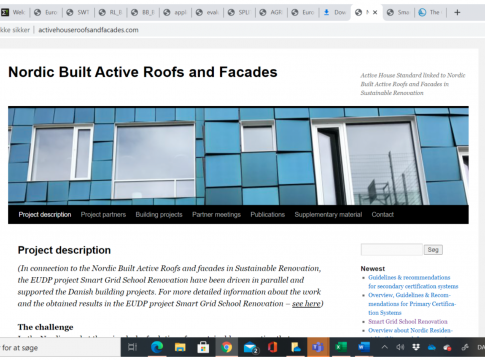
Task: Click the volume icon in system tray
Action: [400, 347]
